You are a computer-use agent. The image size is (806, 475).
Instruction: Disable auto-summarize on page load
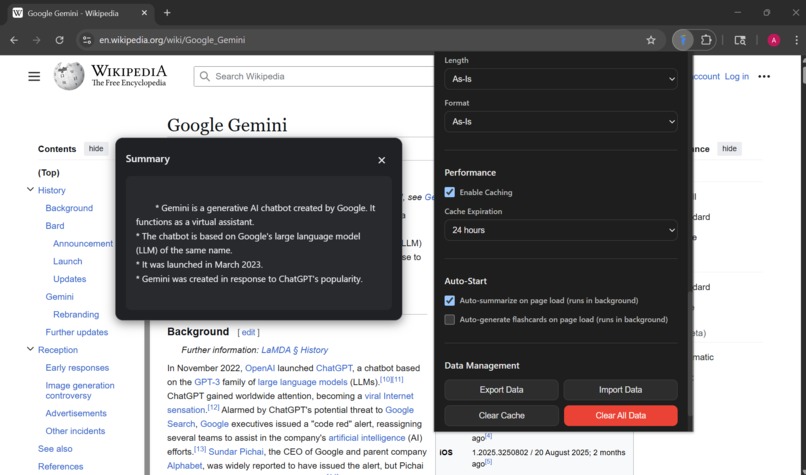coord(450,301)
